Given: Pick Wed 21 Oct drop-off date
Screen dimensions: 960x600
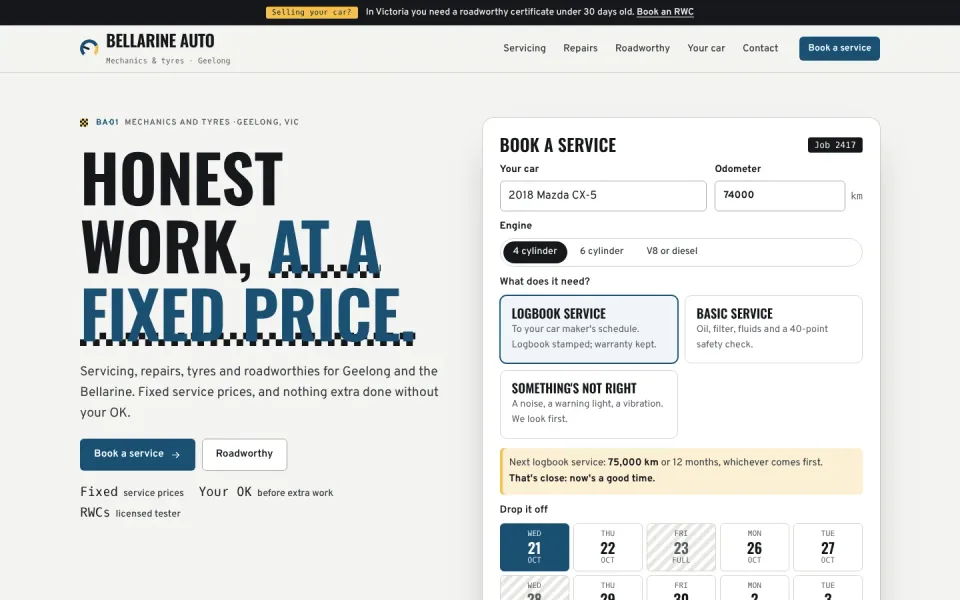Looking at the screenshot, I should 534,547.
